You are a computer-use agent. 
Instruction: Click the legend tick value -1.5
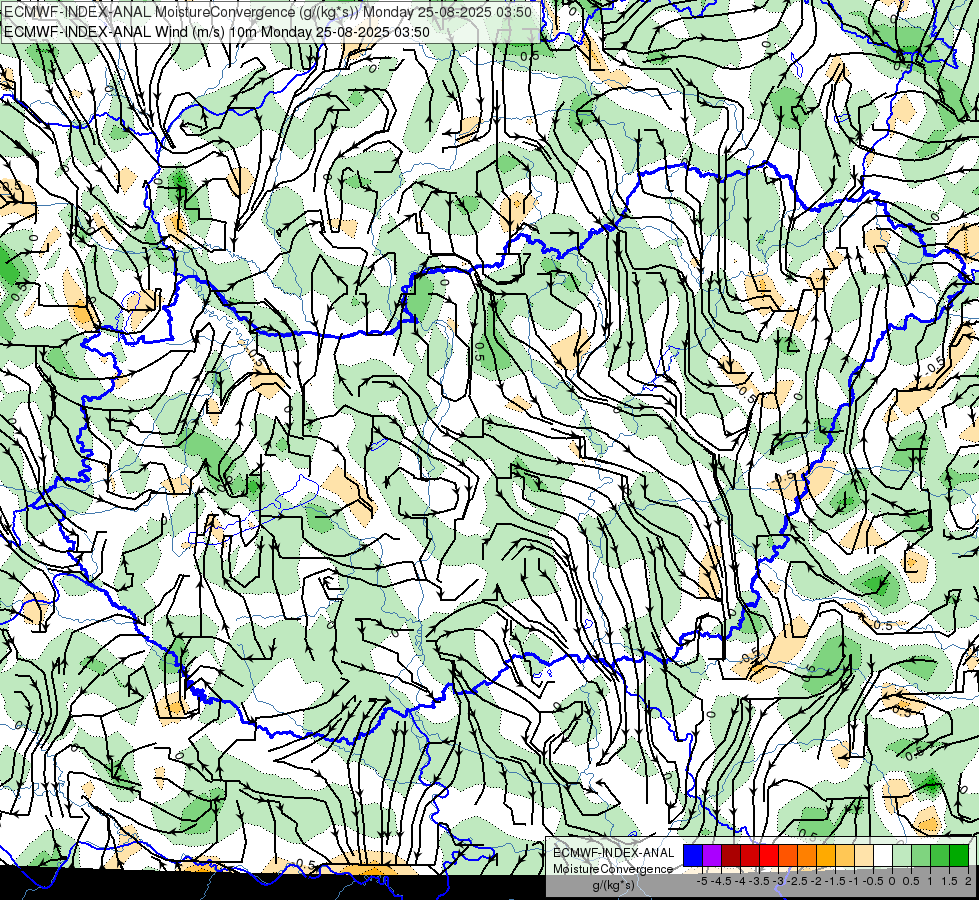[835, 881]
